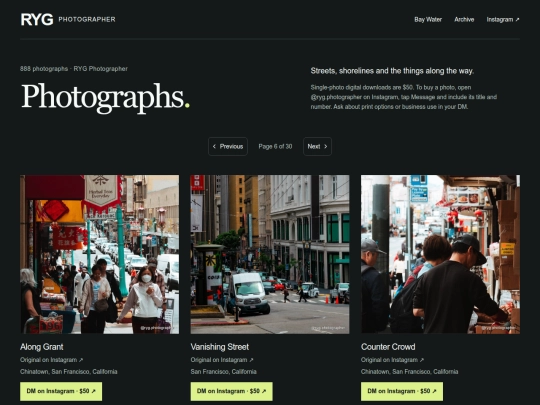
Task: Open the Instagram link in the header
Action: 502,20
